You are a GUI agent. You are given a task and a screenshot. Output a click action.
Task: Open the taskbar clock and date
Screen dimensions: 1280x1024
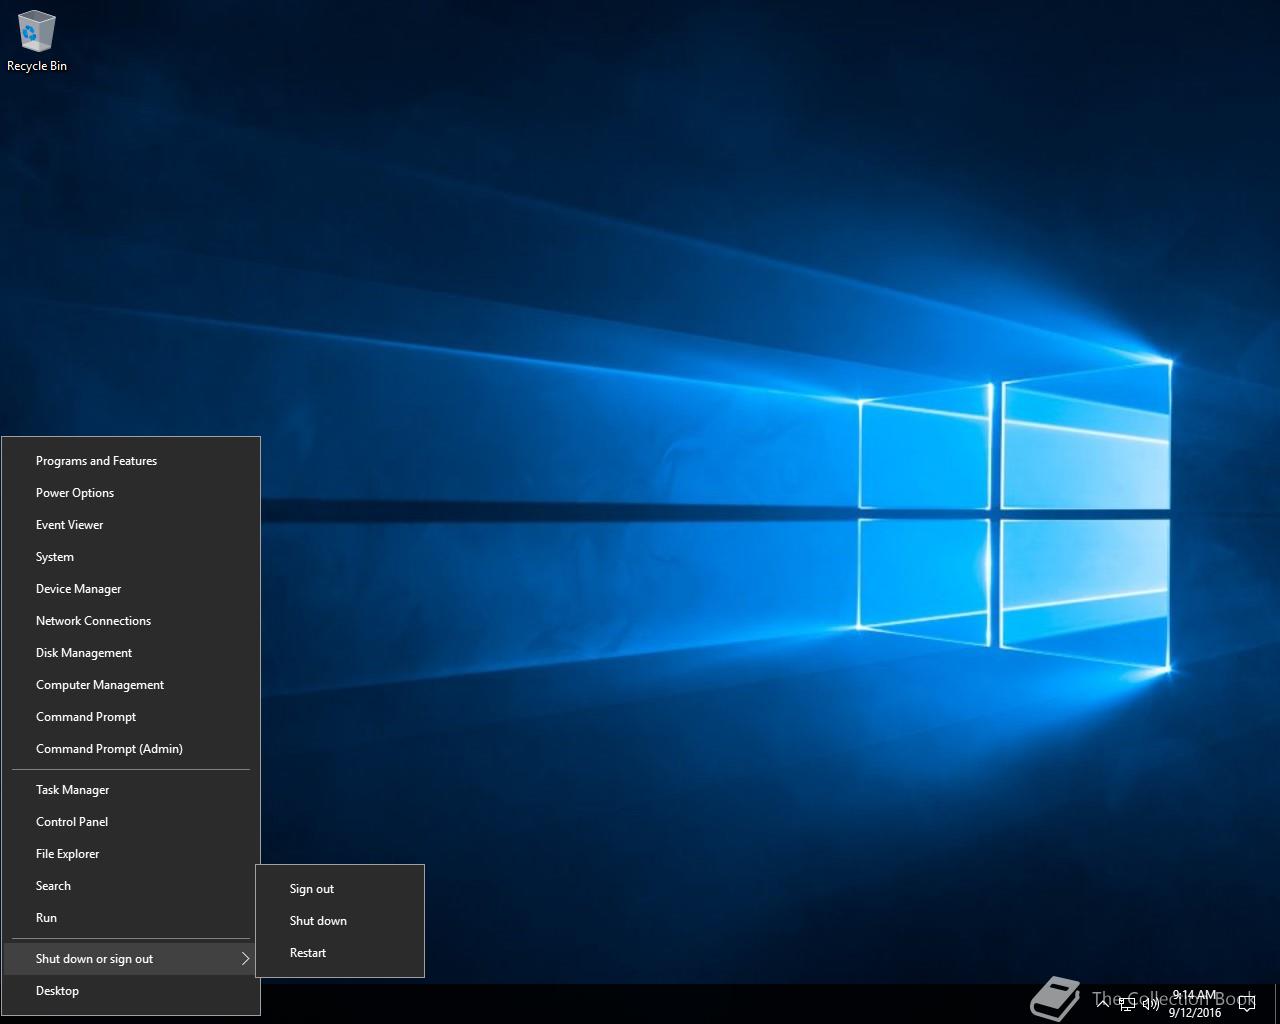pos(1195,1004)
